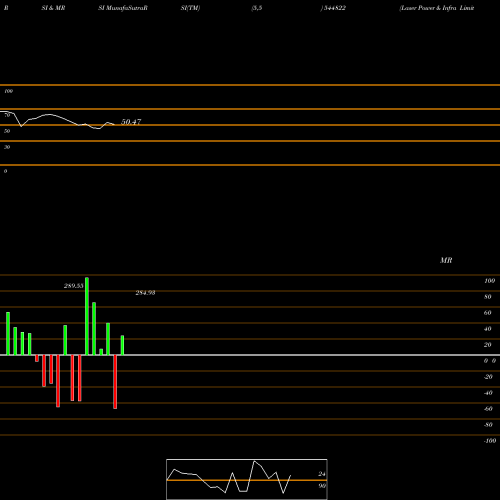Select the 289.55 bar value label
This screenshot has width=500, height=500.
pos(74,286)
